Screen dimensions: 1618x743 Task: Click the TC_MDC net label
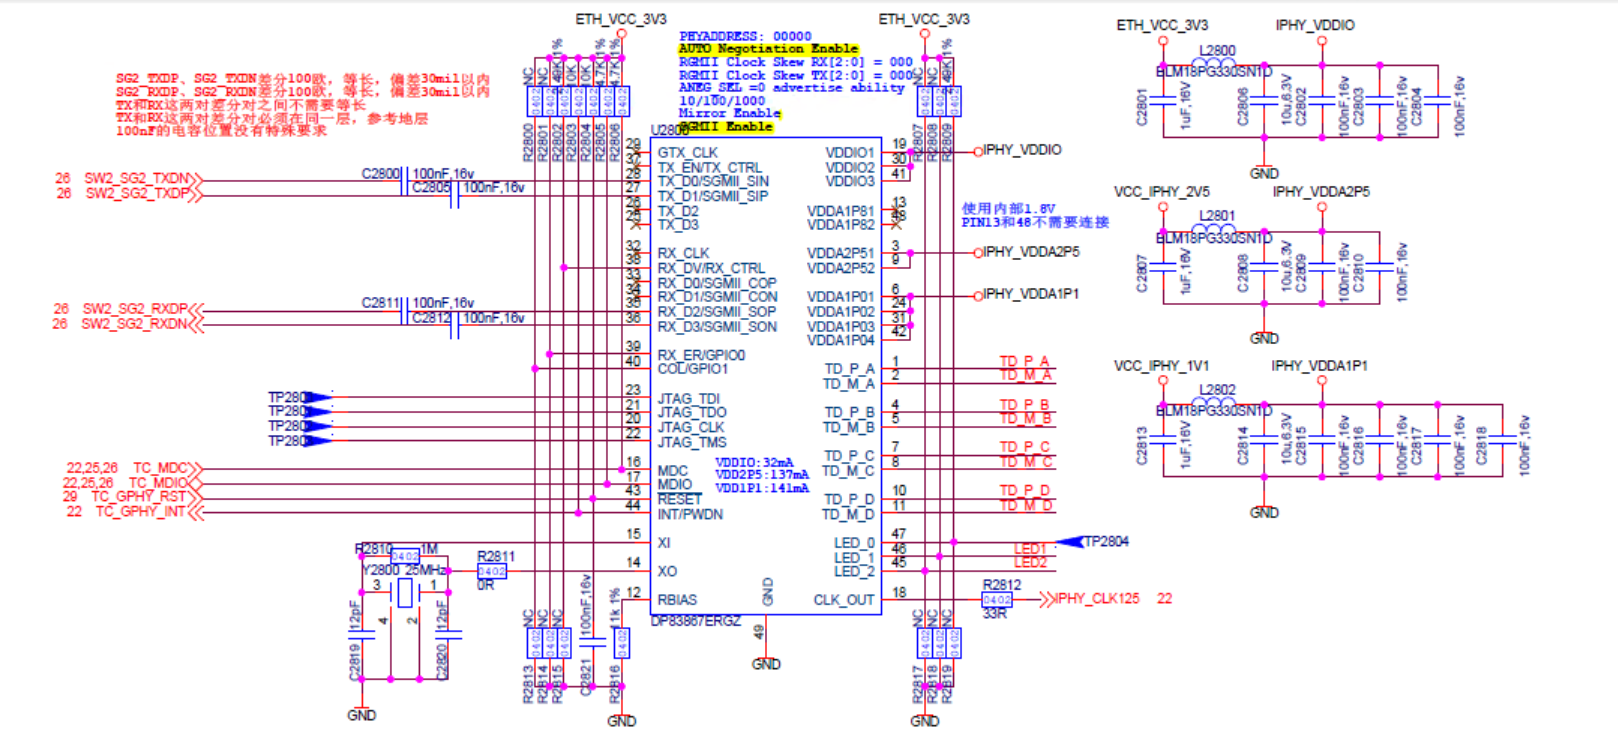[x=160, y=468]
